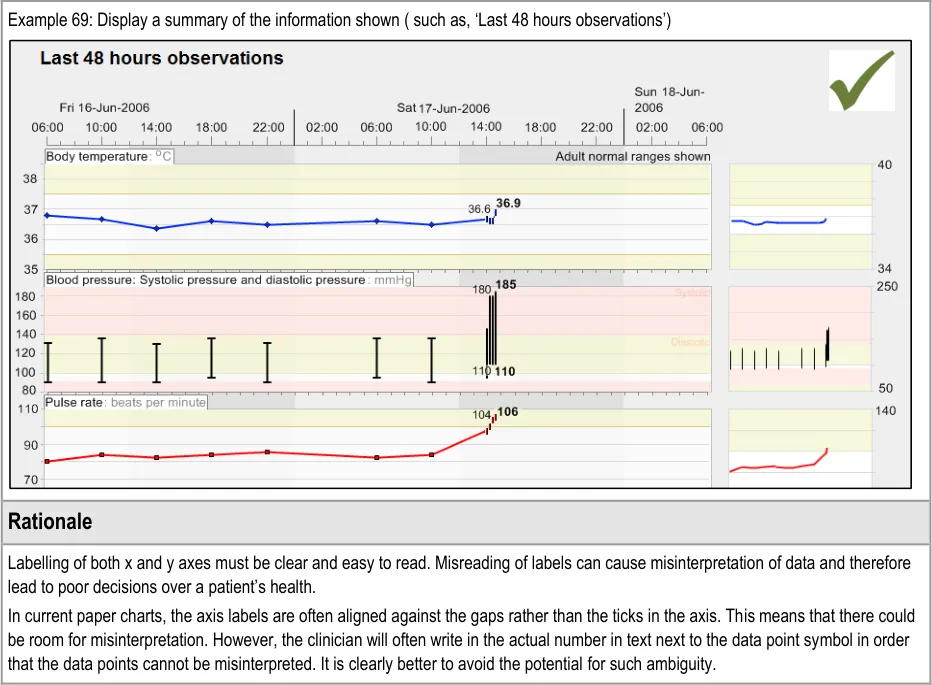Select the first red pulse rate data point
The width and height of the screenshot is (932, 685).
pyautogui.click(x=47, y=461)
